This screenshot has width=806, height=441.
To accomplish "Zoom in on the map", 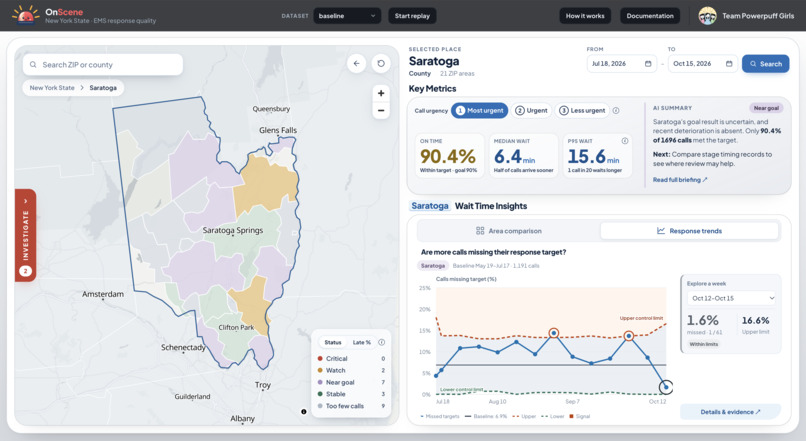I will click(x=381, y=94).
